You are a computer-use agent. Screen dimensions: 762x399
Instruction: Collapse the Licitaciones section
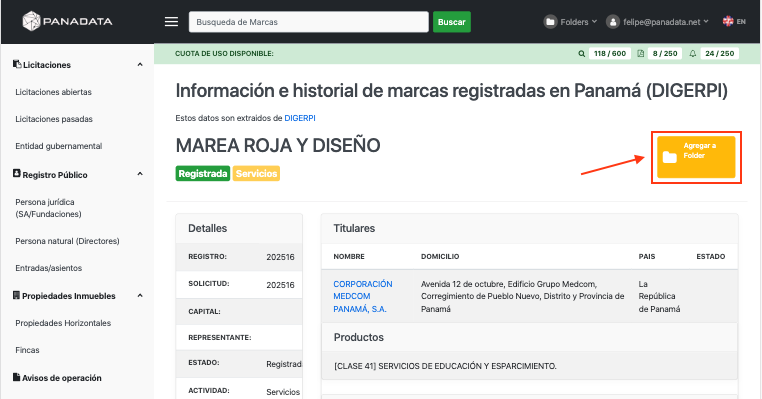(140, 65)
